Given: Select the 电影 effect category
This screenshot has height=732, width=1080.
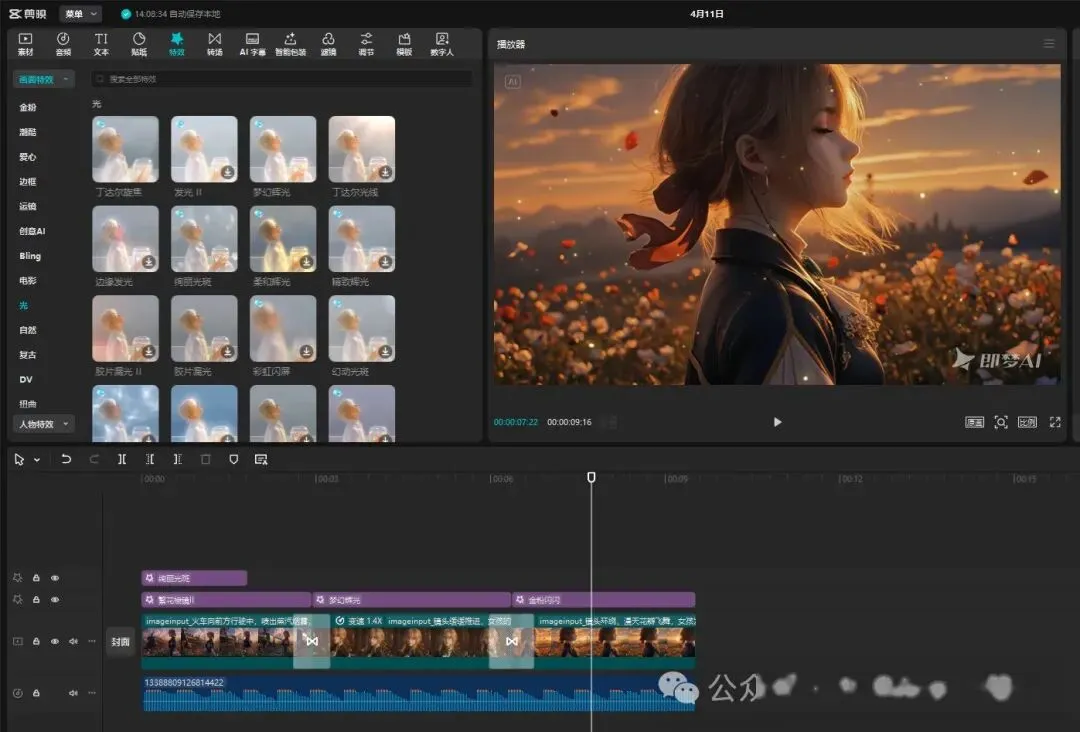Looking at the screenshot, I should [x=28, y=281].
